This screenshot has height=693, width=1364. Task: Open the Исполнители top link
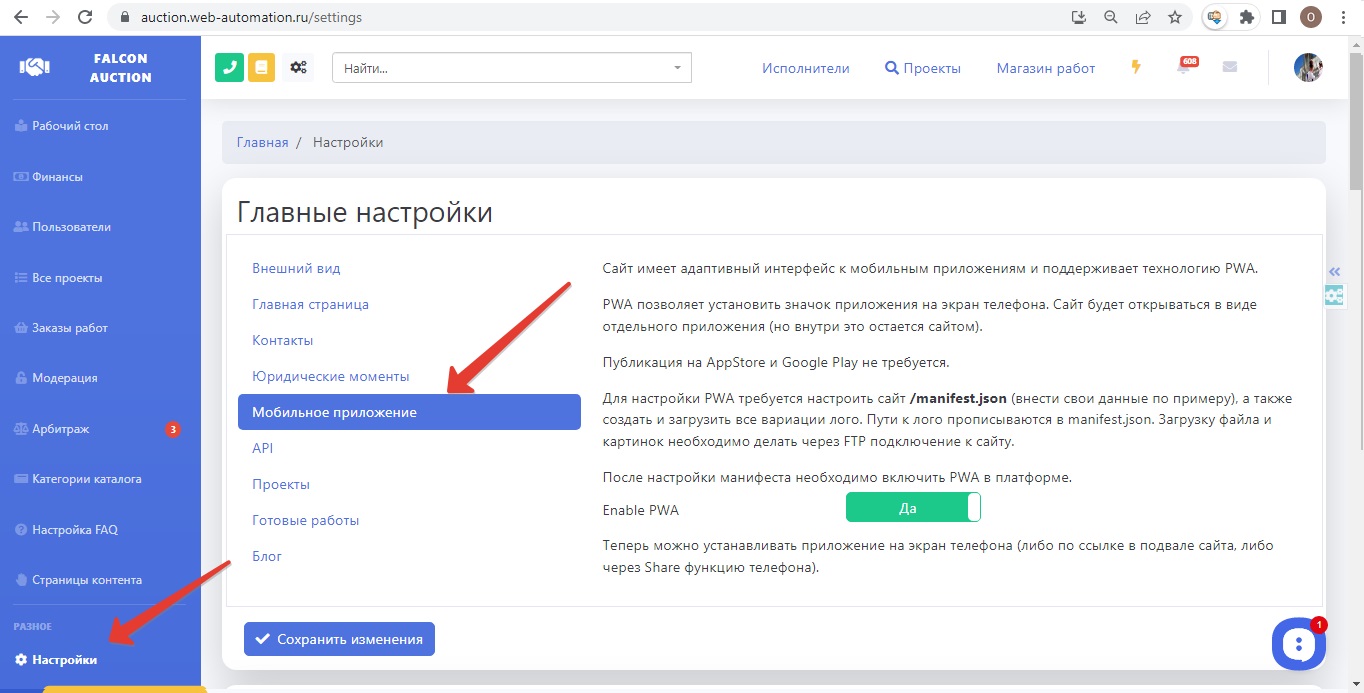click(x=805, y=68)
